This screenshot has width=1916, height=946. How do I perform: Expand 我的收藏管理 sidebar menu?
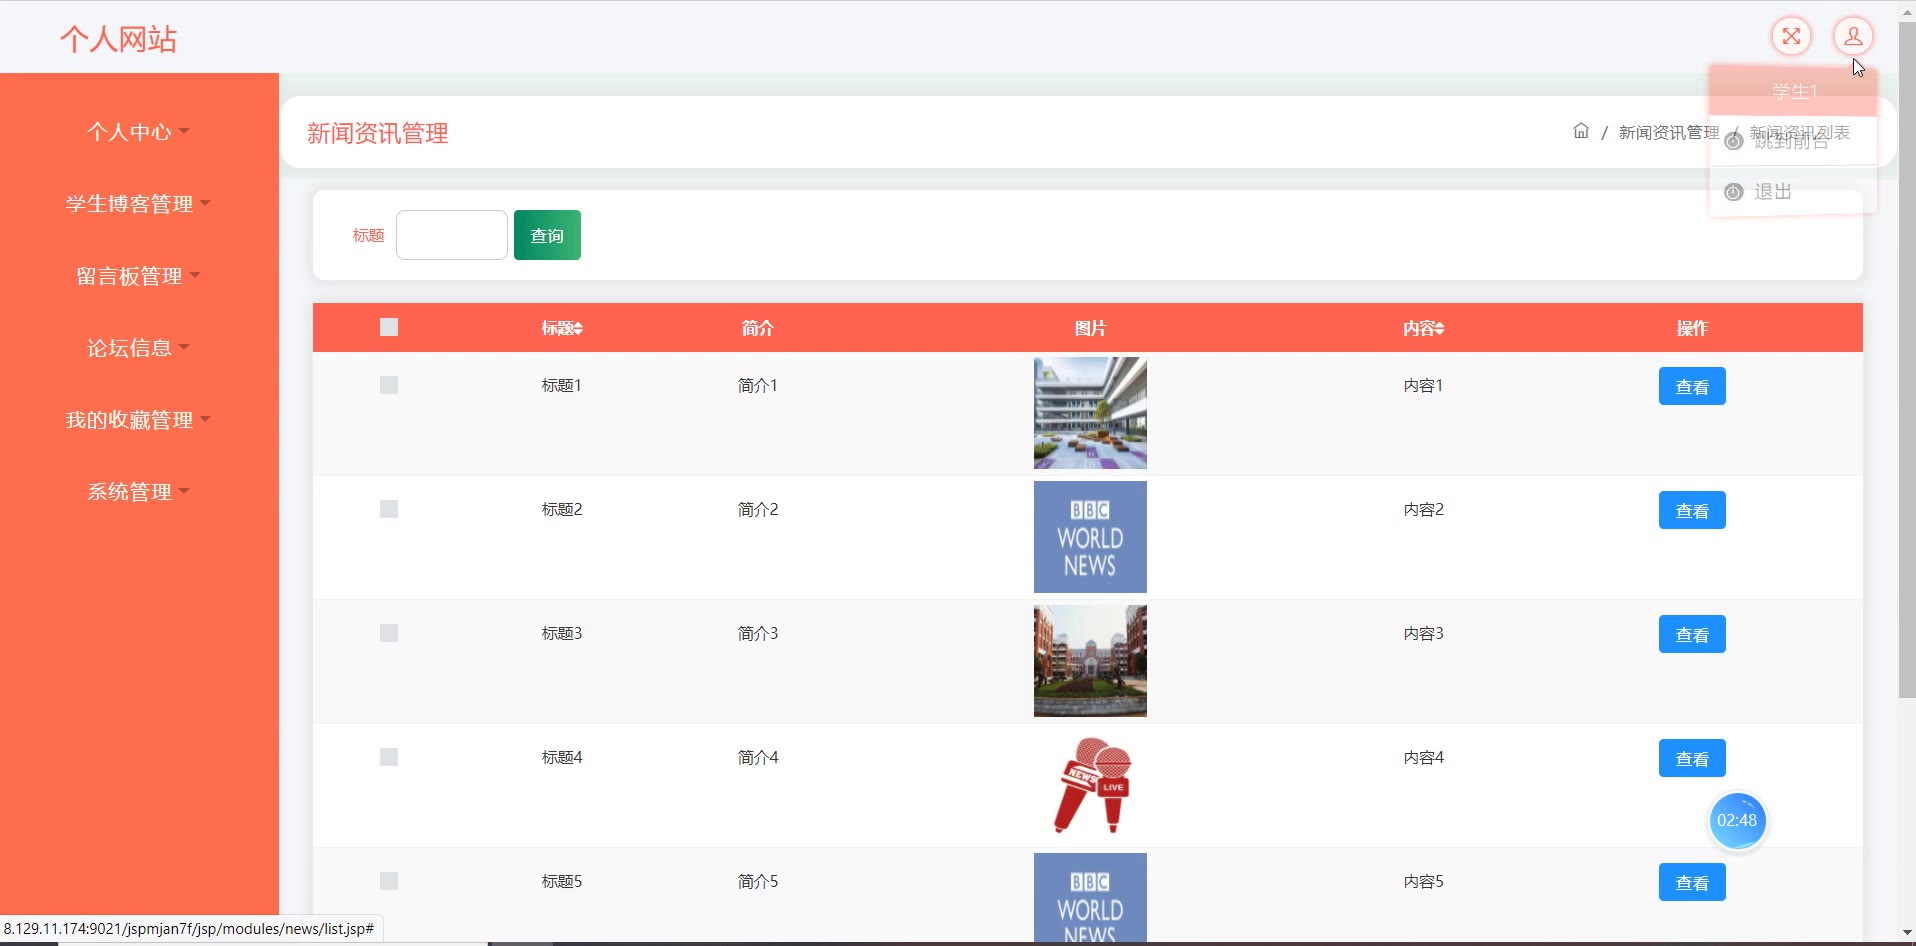(x=138, y=420)
